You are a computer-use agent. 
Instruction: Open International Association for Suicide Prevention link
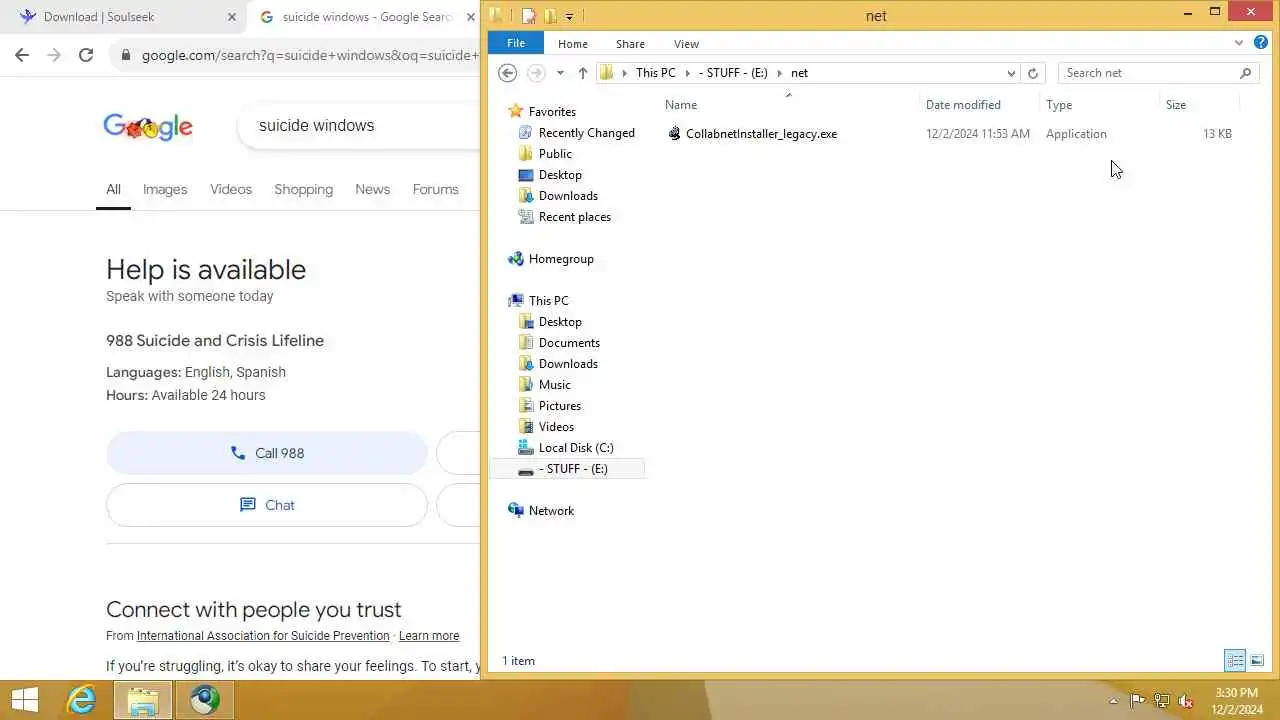(x=263, y=636)
